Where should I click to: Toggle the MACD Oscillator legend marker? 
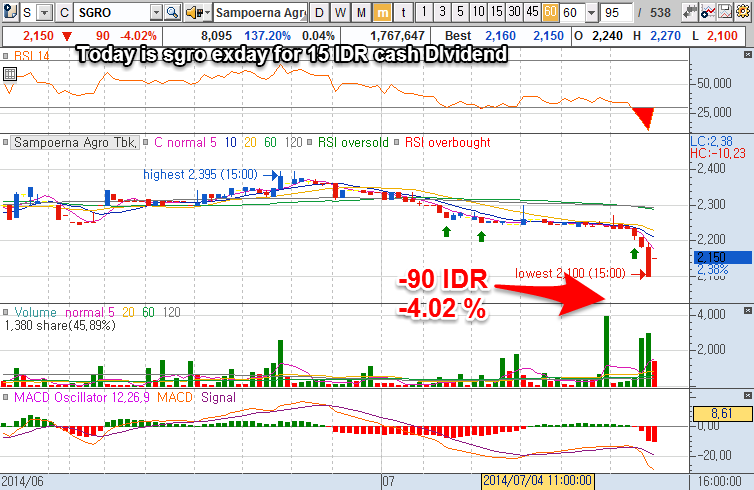click(6, 397)
